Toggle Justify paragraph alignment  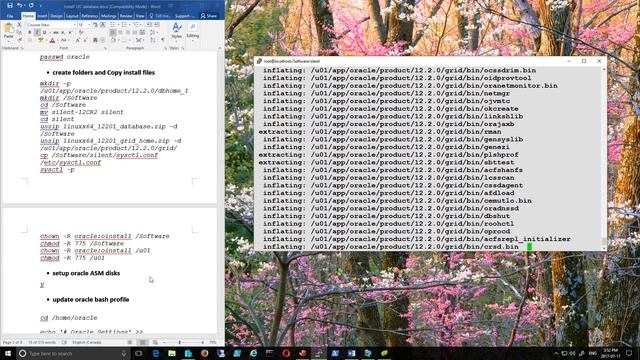tap(135, 33)
